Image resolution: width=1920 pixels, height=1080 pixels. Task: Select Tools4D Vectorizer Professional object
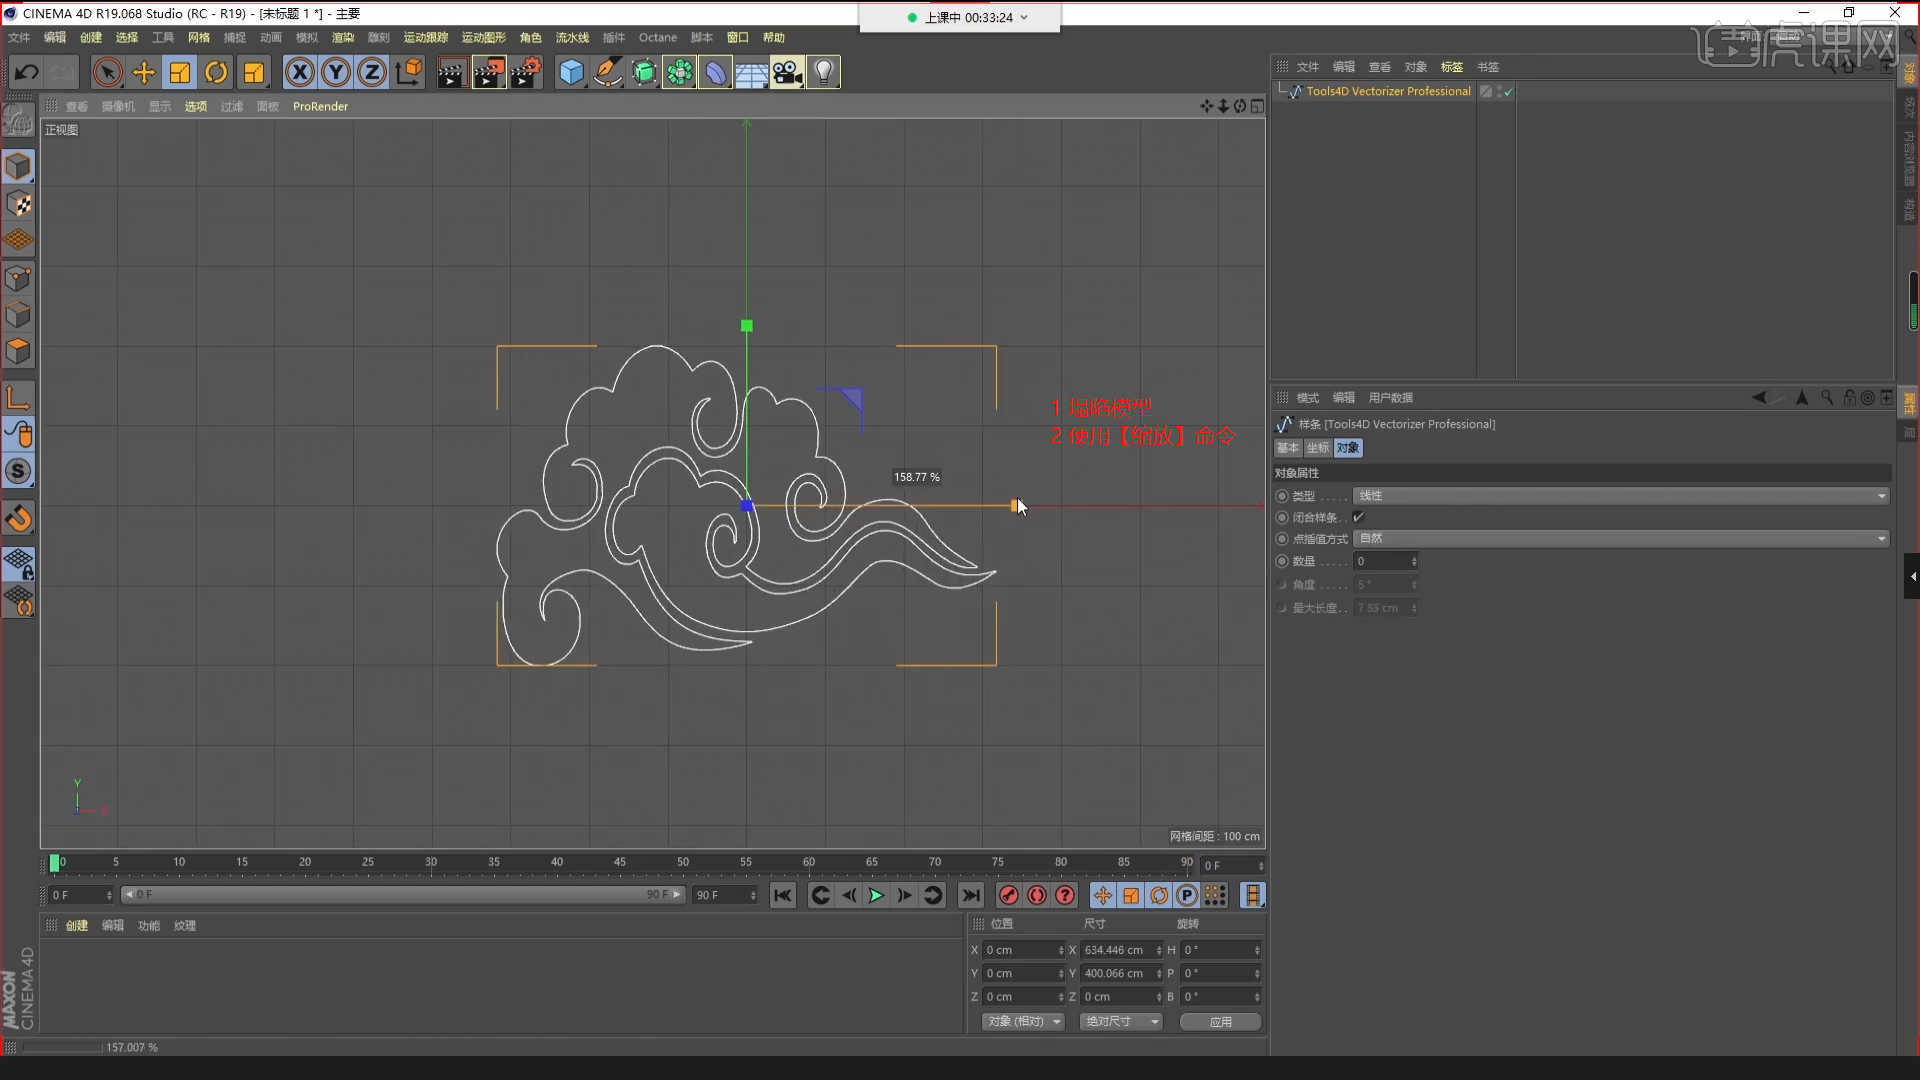1388,91
